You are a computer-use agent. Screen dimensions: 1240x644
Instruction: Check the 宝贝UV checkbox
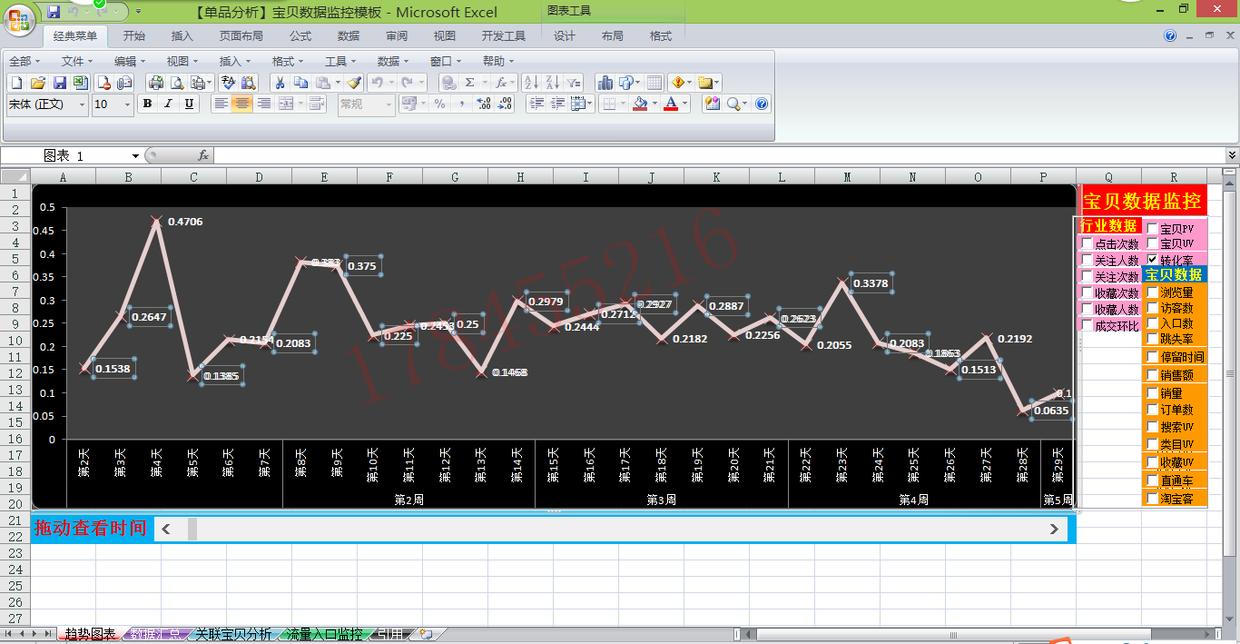click(x=1152, y=243)
